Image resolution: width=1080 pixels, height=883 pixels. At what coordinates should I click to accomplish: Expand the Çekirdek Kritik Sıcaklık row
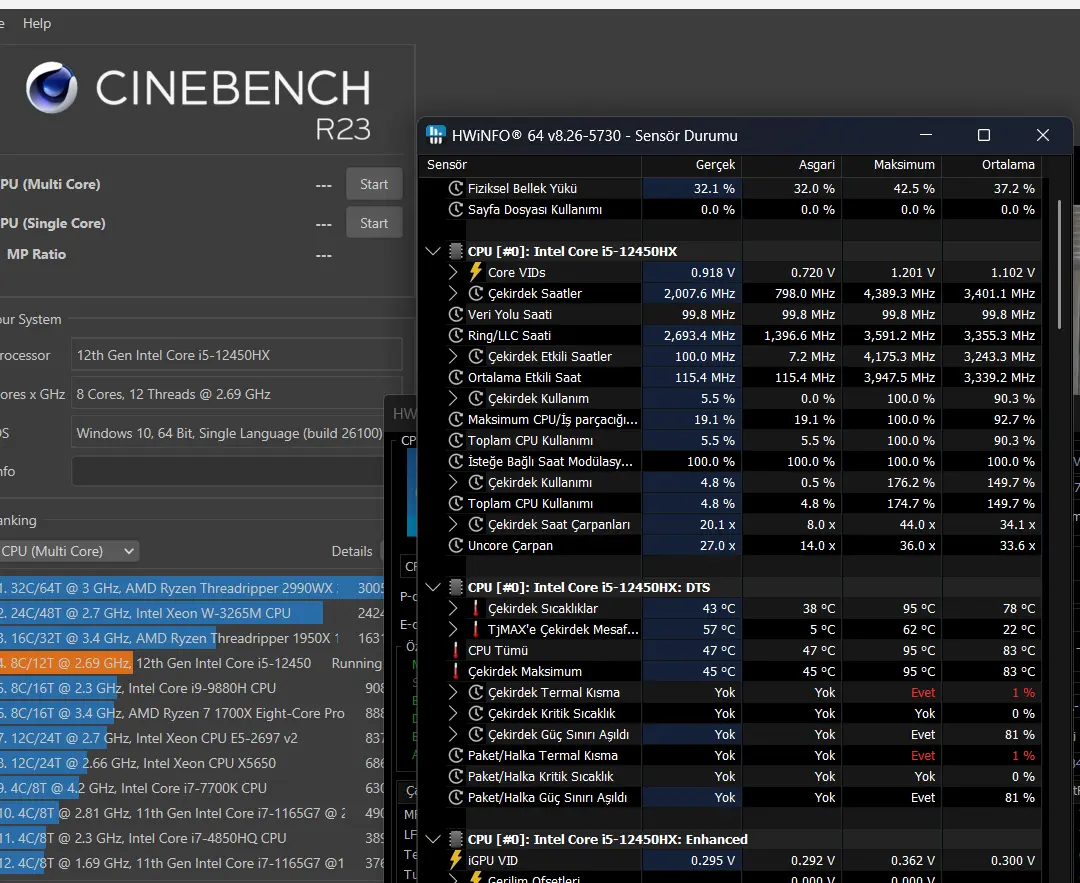coord(453,714)
